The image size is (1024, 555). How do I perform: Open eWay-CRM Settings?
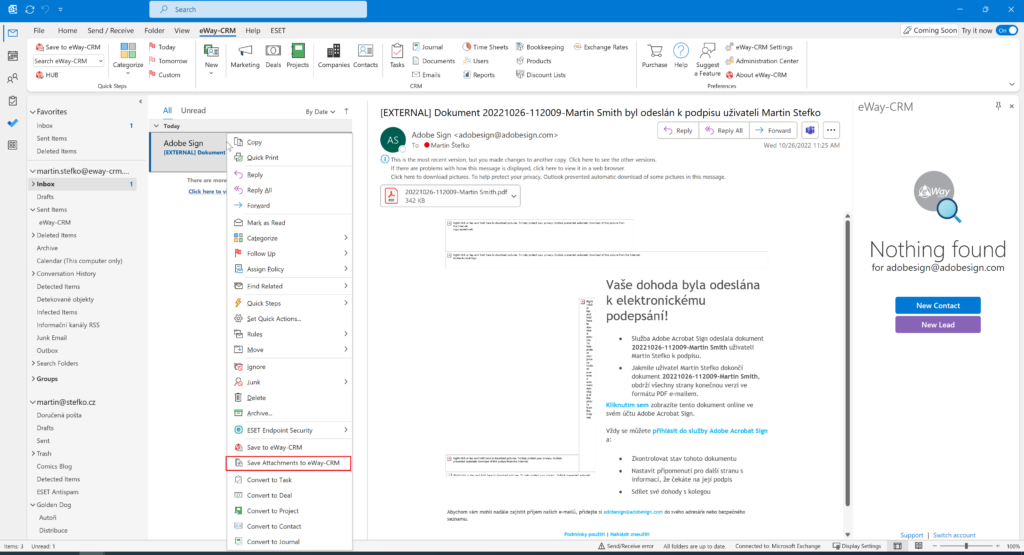759,47
